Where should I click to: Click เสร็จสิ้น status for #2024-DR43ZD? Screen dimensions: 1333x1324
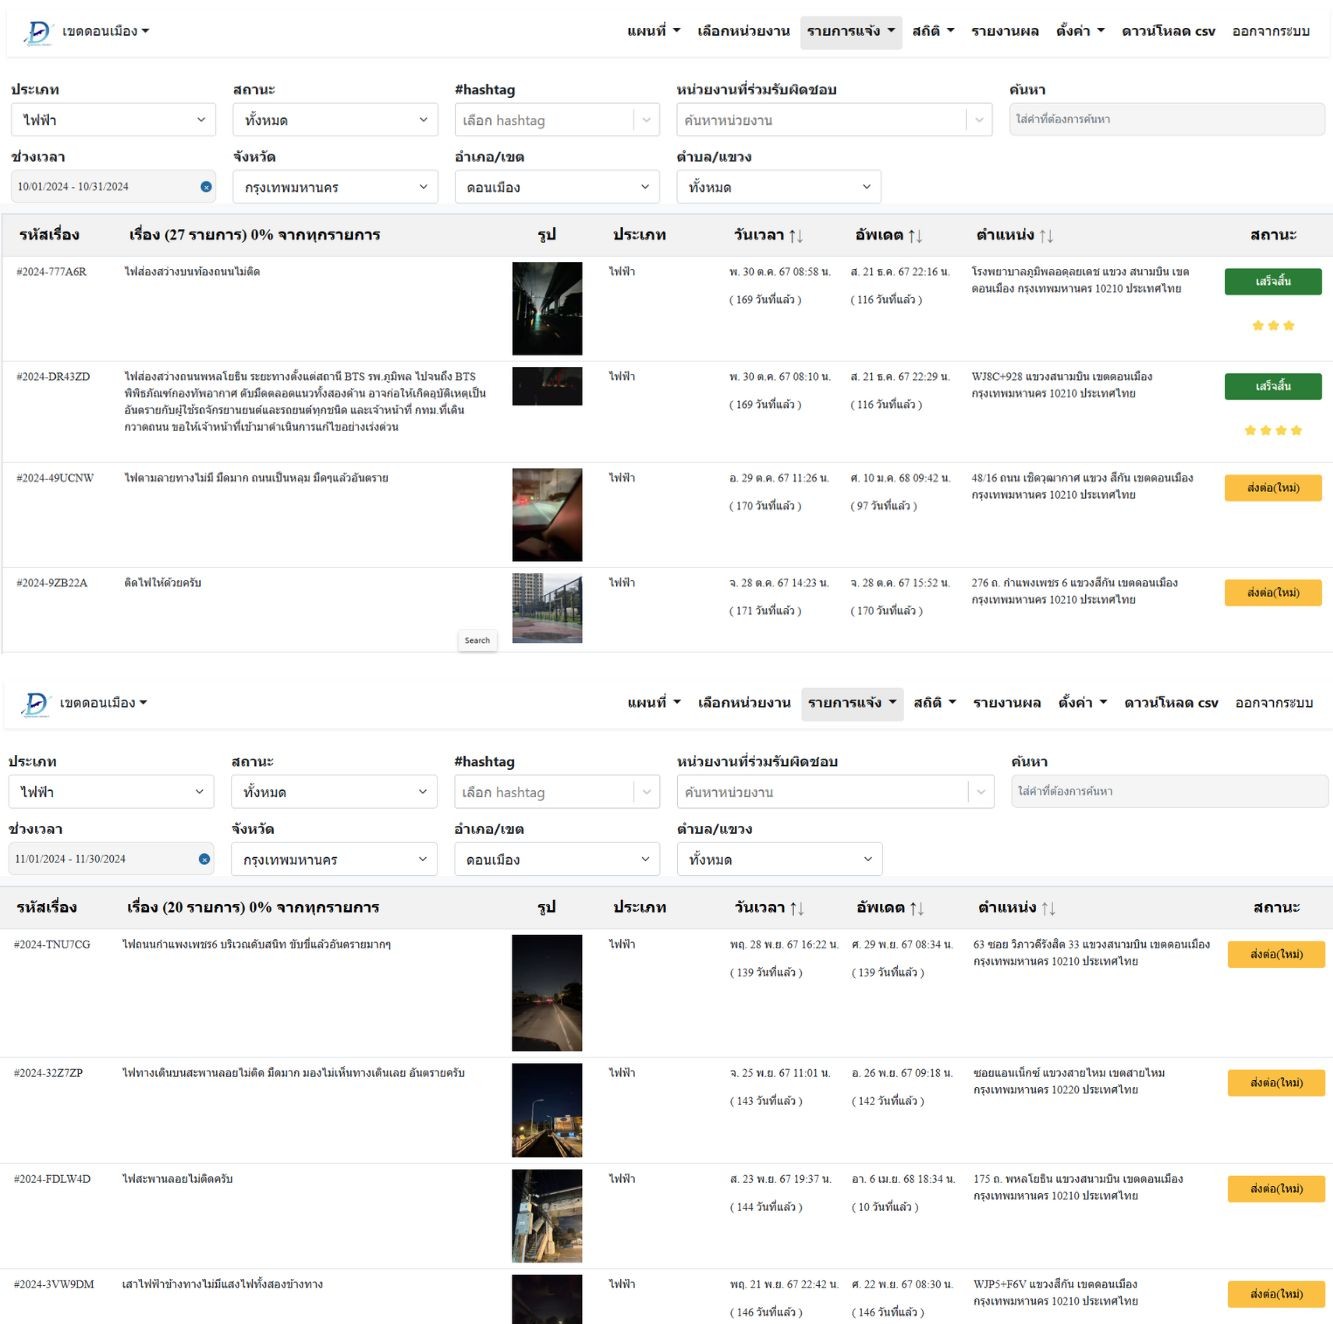pyautogui.click(x=1273, y=386)
